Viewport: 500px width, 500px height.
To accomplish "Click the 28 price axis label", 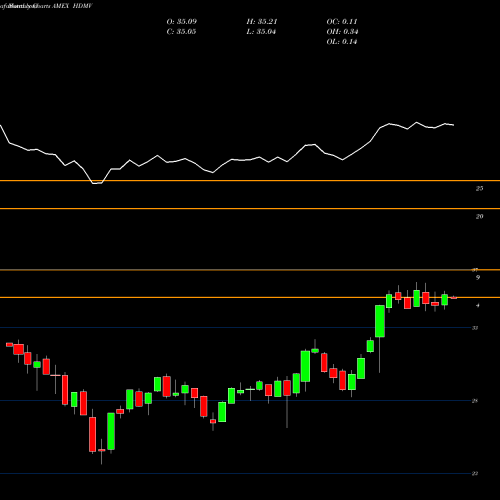I will point(475,401).
